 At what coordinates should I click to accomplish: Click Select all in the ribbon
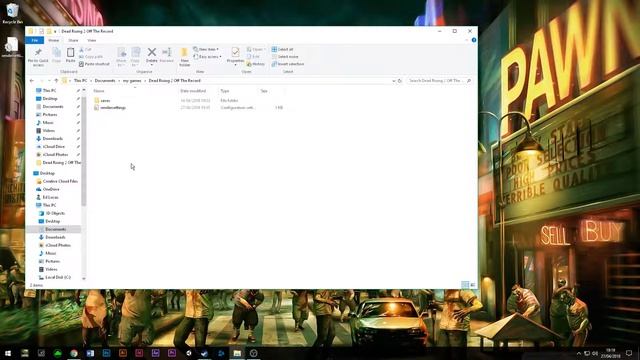[x=282, y=49]
